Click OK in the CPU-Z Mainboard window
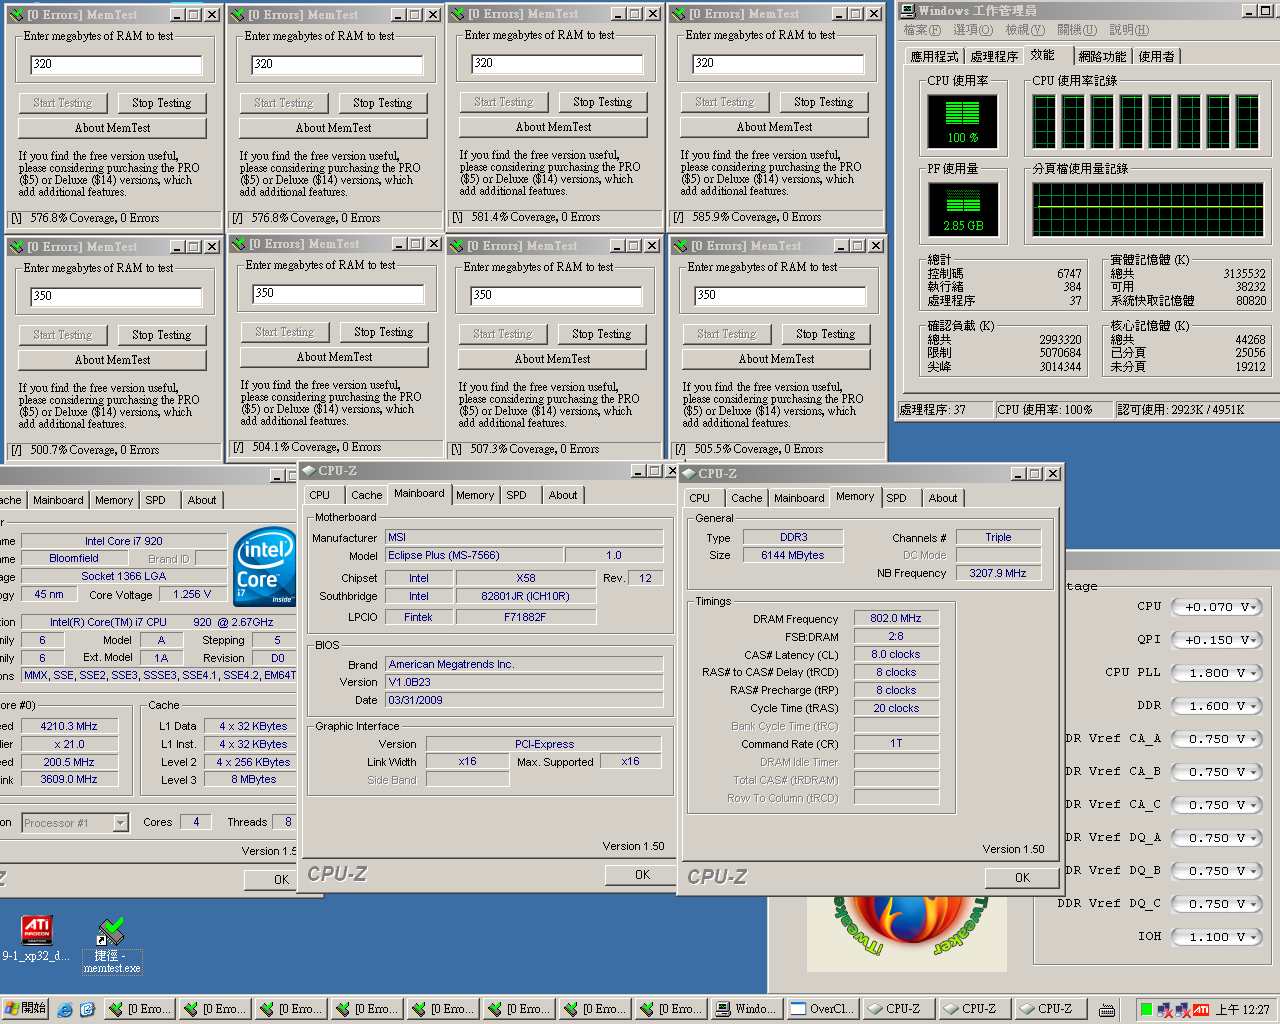Image resolution: width=1280 pixels, height=1024 pixels. 642,875
